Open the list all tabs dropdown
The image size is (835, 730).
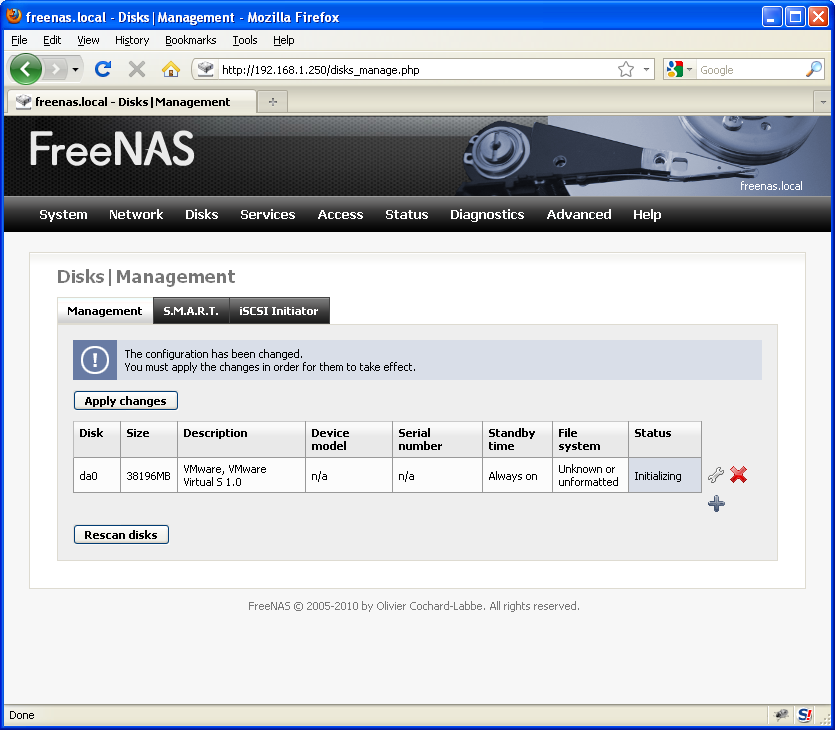tap(823, 102)
